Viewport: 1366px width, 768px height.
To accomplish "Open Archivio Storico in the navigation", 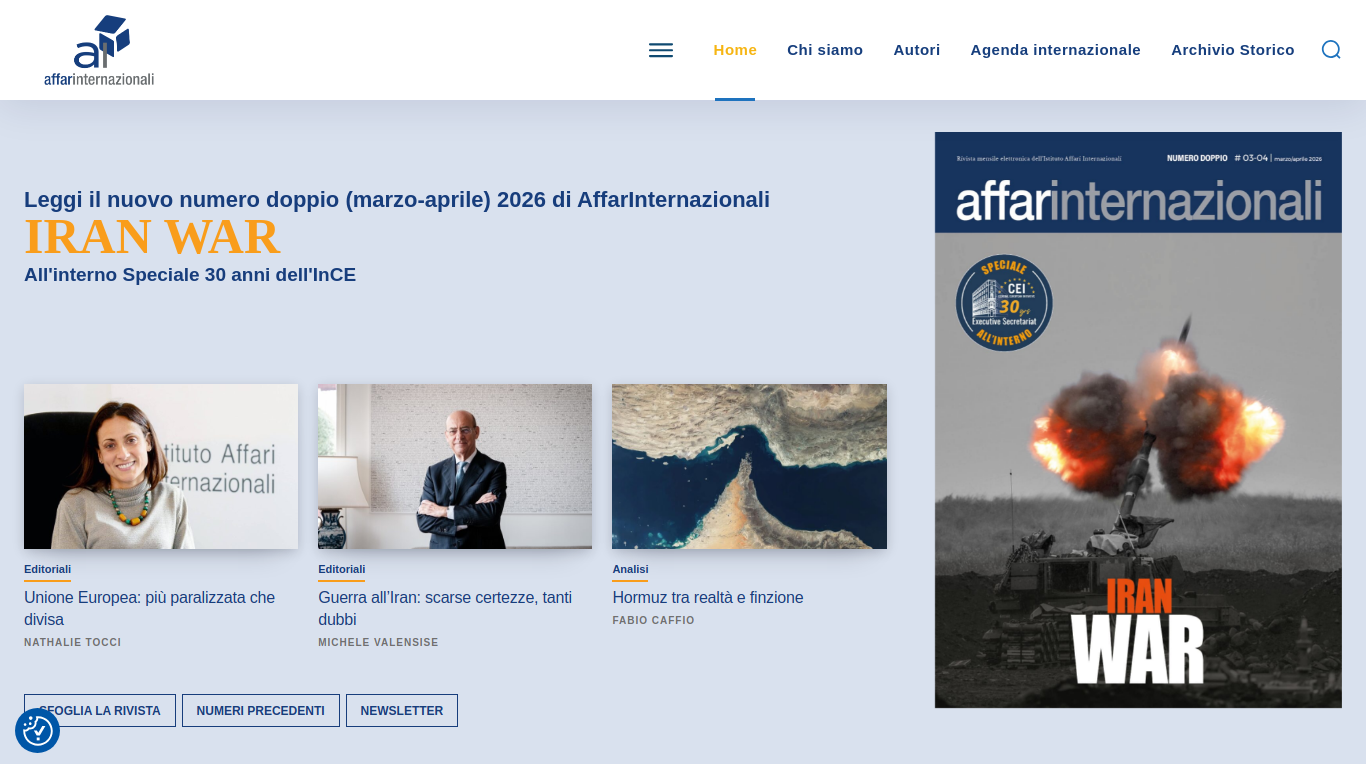I will tap(1233, 50).
